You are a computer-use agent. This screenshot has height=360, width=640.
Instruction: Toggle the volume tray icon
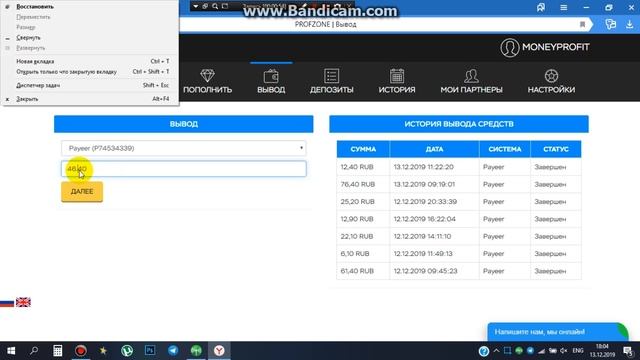[564, 351]
